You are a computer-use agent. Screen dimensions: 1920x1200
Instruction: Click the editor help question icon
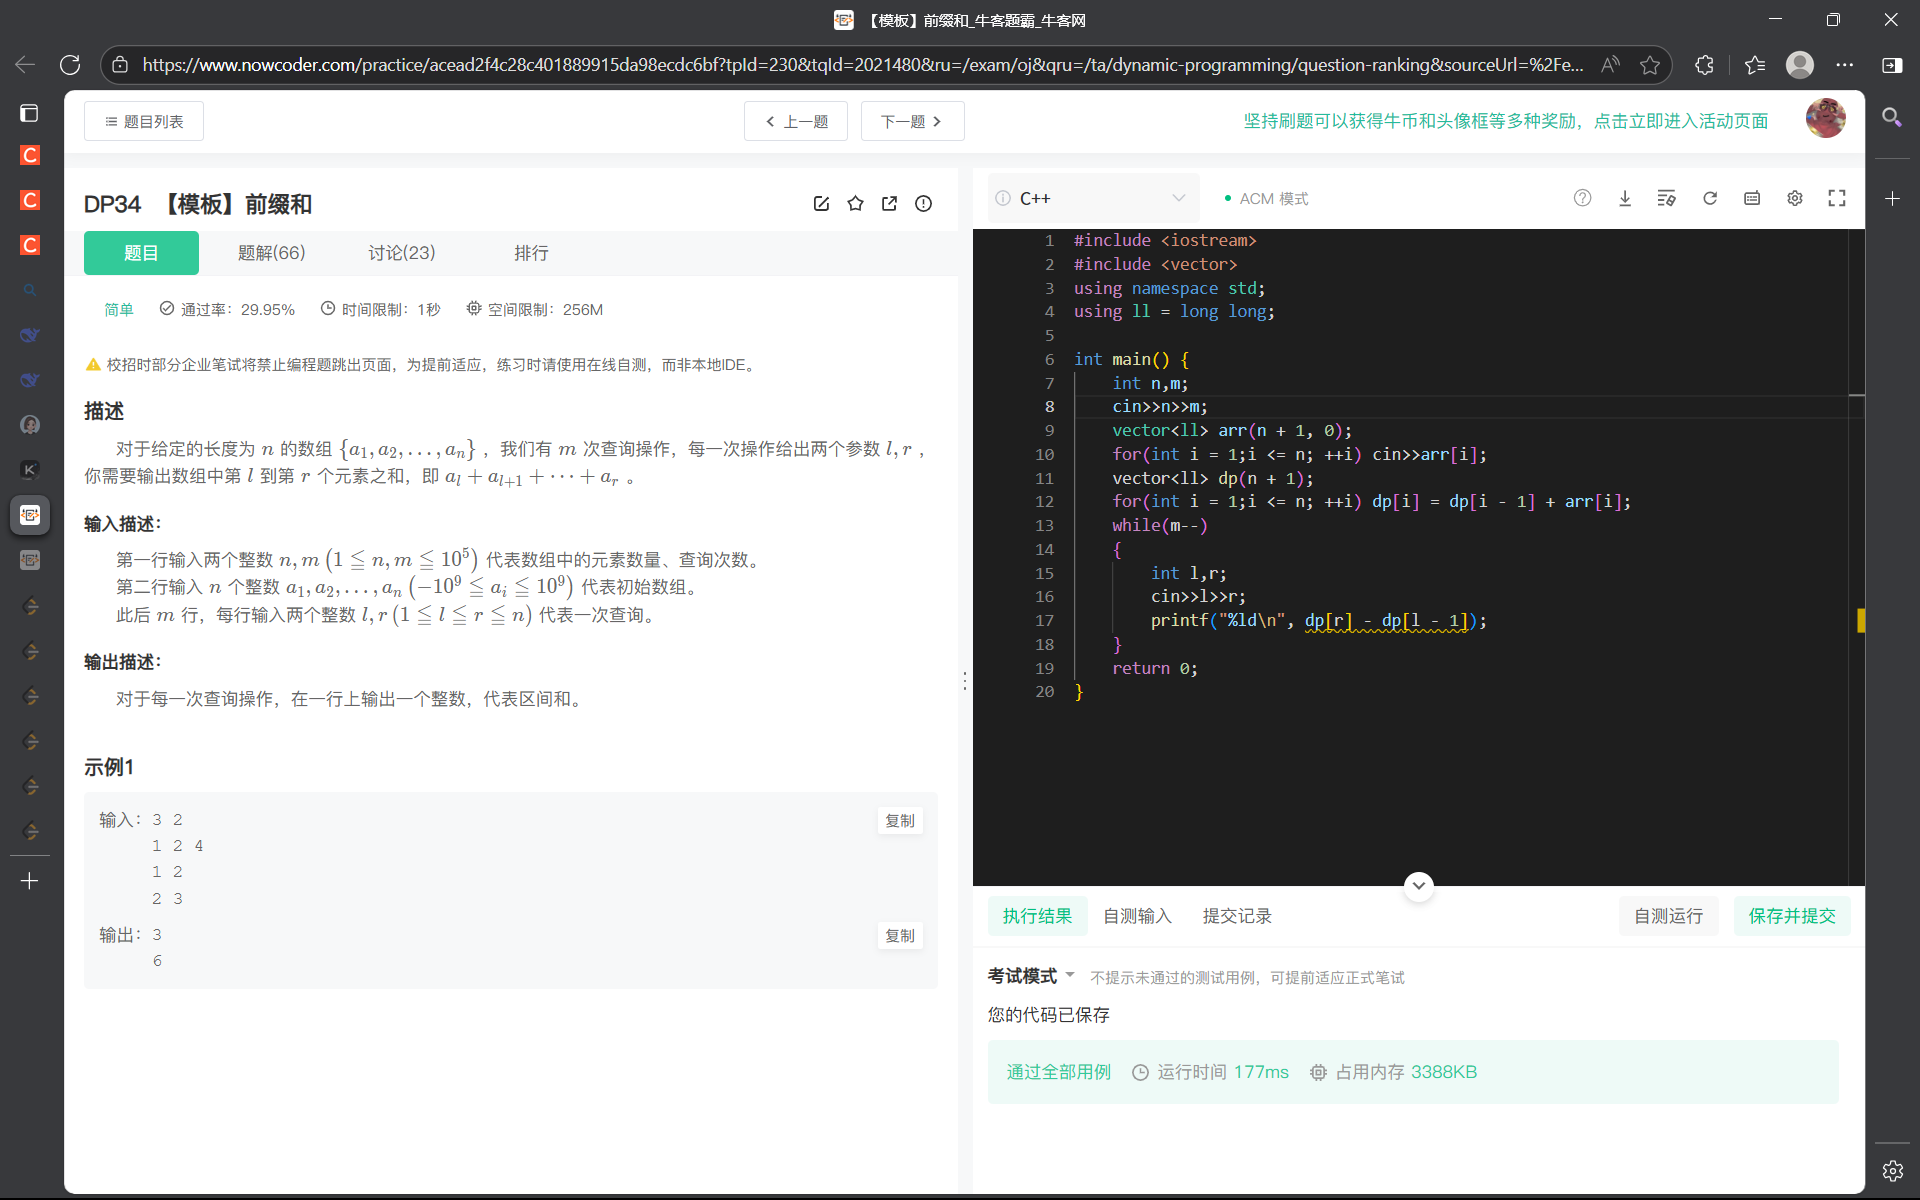pos(1582,198)
